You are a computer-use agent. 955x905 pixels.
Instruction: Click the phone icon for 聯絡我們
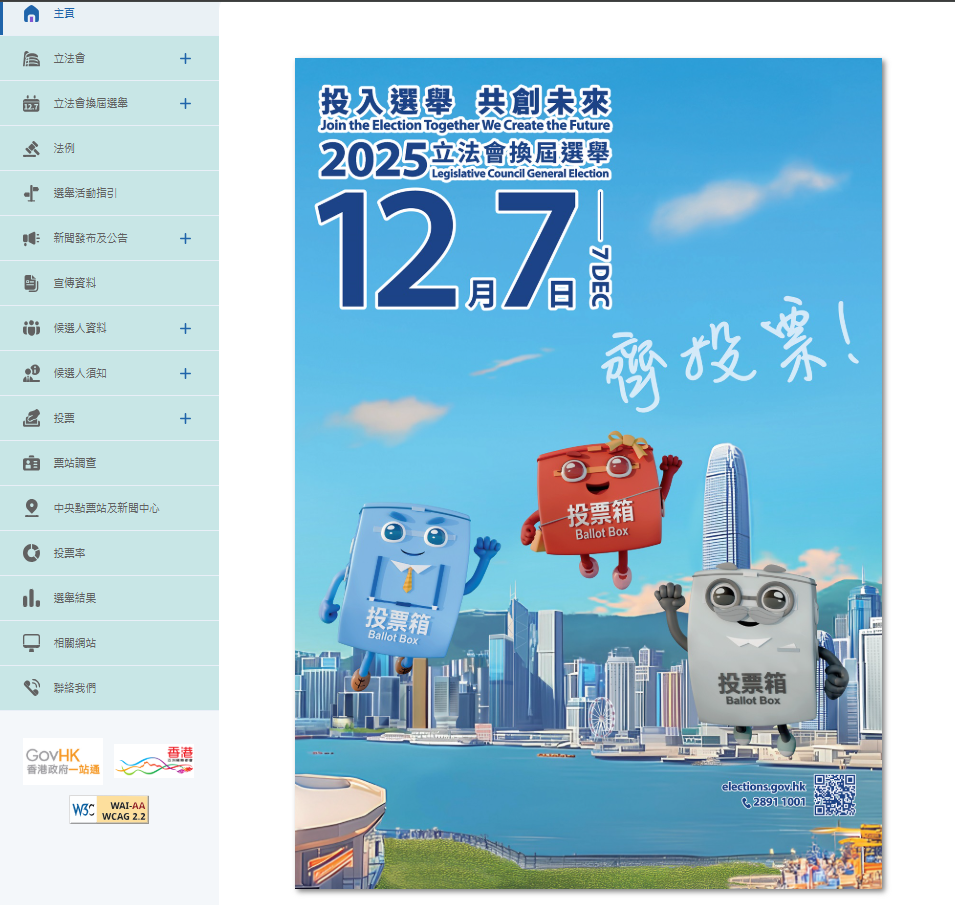point(31,688)
